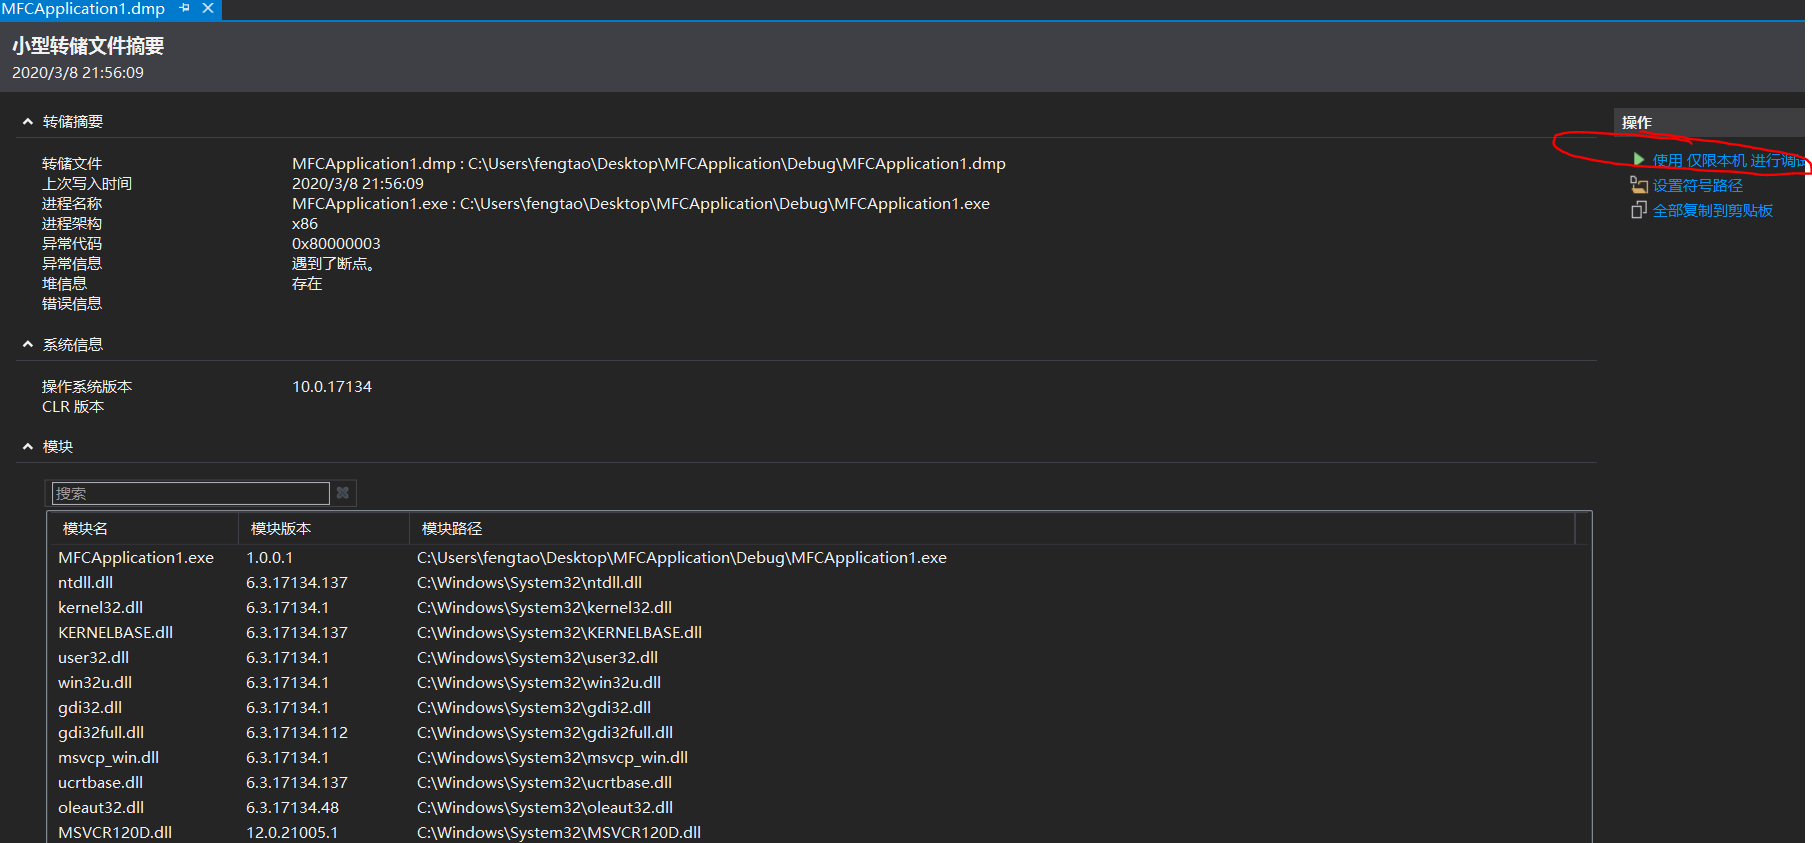Open 设置符号路径 link

click(x=1698, y=185)
